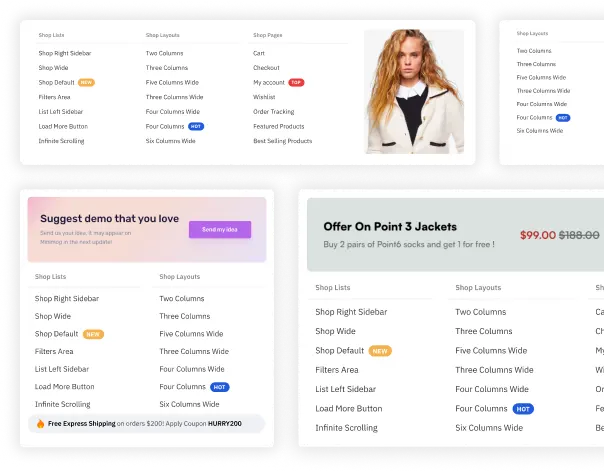This screenshot has width=604, height=471.
Task: Click HOT badge in bottom-left Four Columns row
Action: [220, 387]
